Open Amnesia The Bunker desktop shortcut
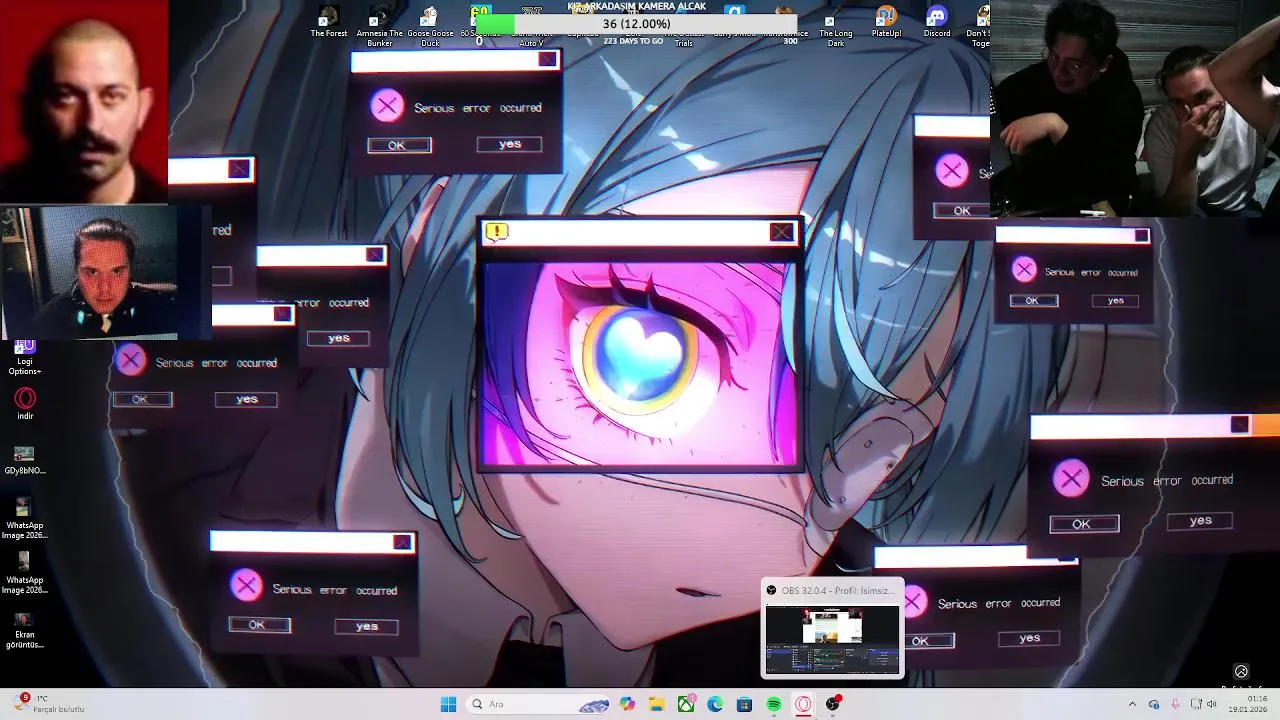 [379, 26]
